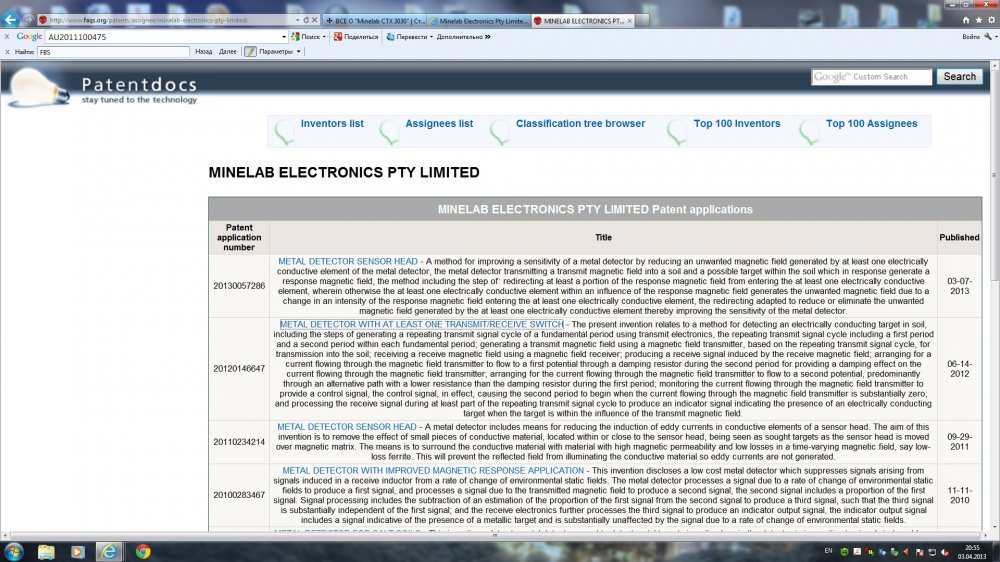Click the horizontal scrollbar at page bottom

pos(495,536)
